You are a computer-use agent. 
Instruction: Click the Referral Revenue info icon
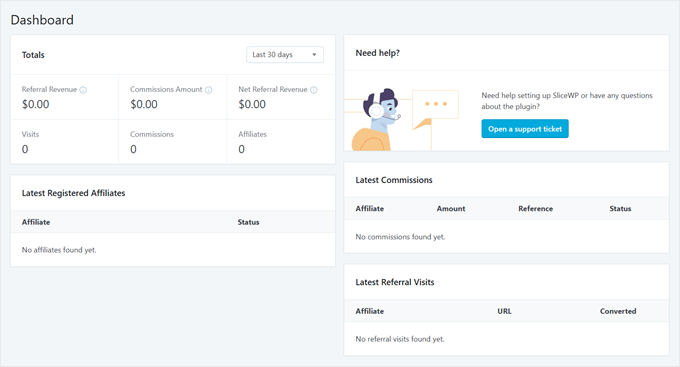coord(83,90)
